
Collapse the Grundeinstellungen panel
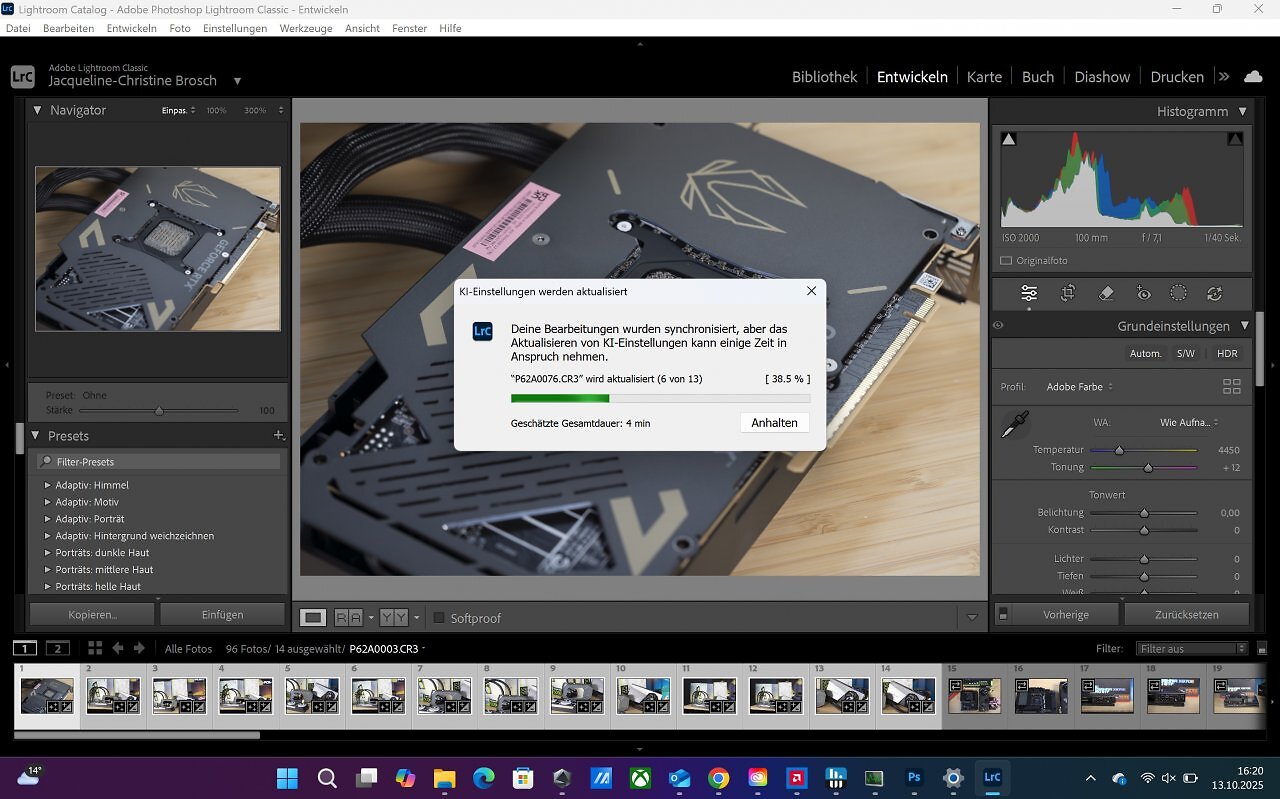pos(1244,326)
